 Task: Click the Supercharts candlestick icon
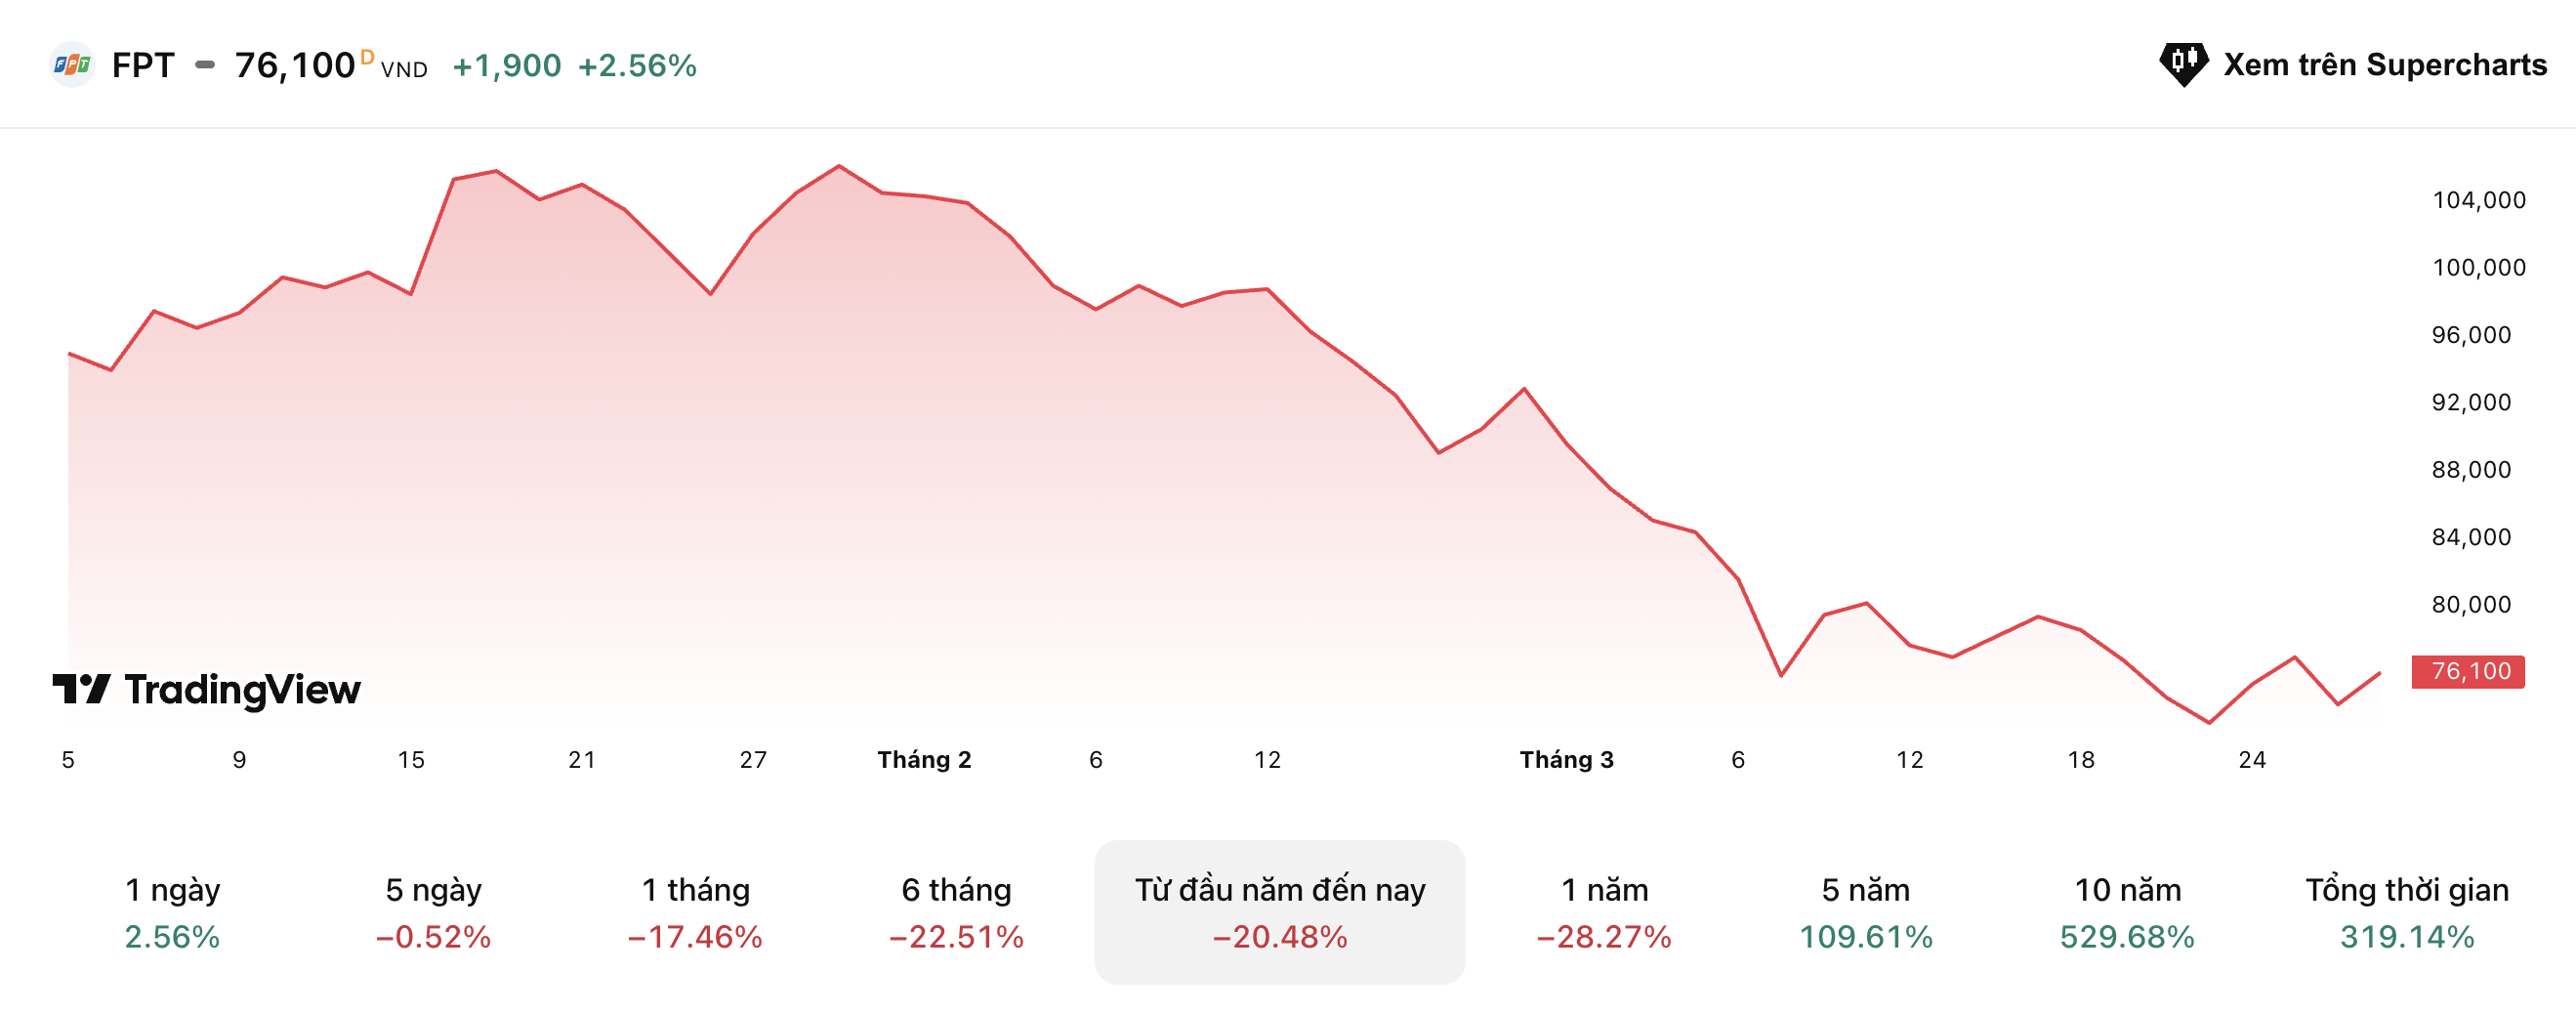[2183, 64]
